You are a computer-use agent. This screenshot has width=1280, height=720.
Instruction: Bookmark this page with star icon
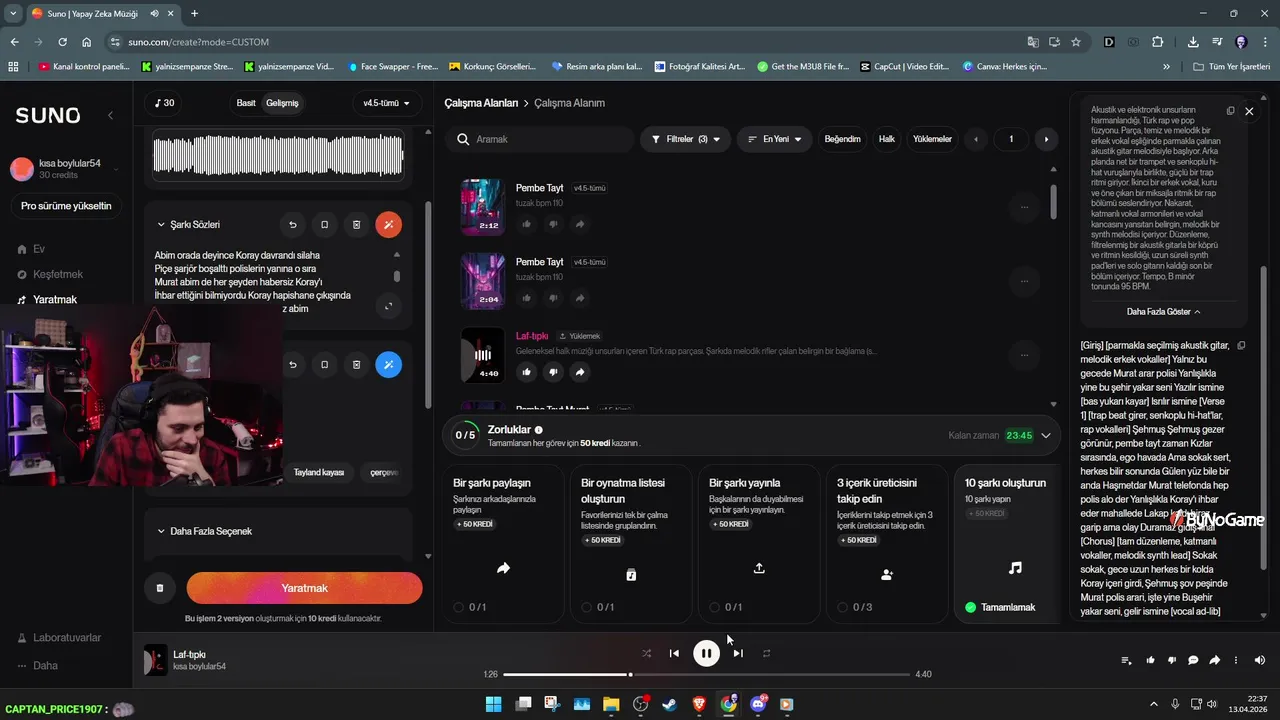(1076, 42)
